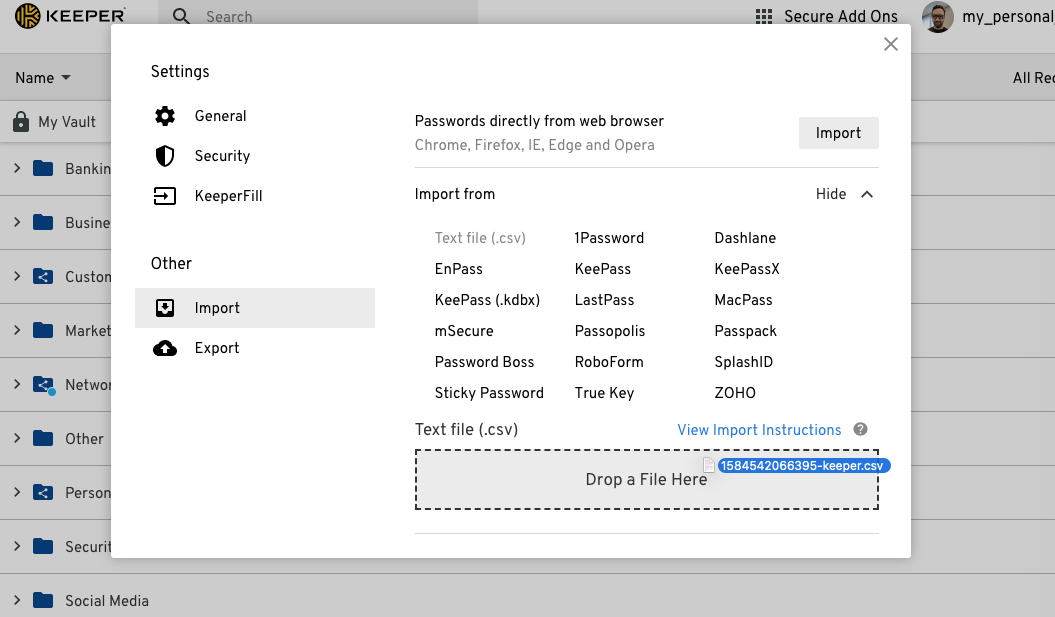Screen dimensions: 1055x617
Task: Click the KeeperFill arrow icon
Action: click(165, 196)
